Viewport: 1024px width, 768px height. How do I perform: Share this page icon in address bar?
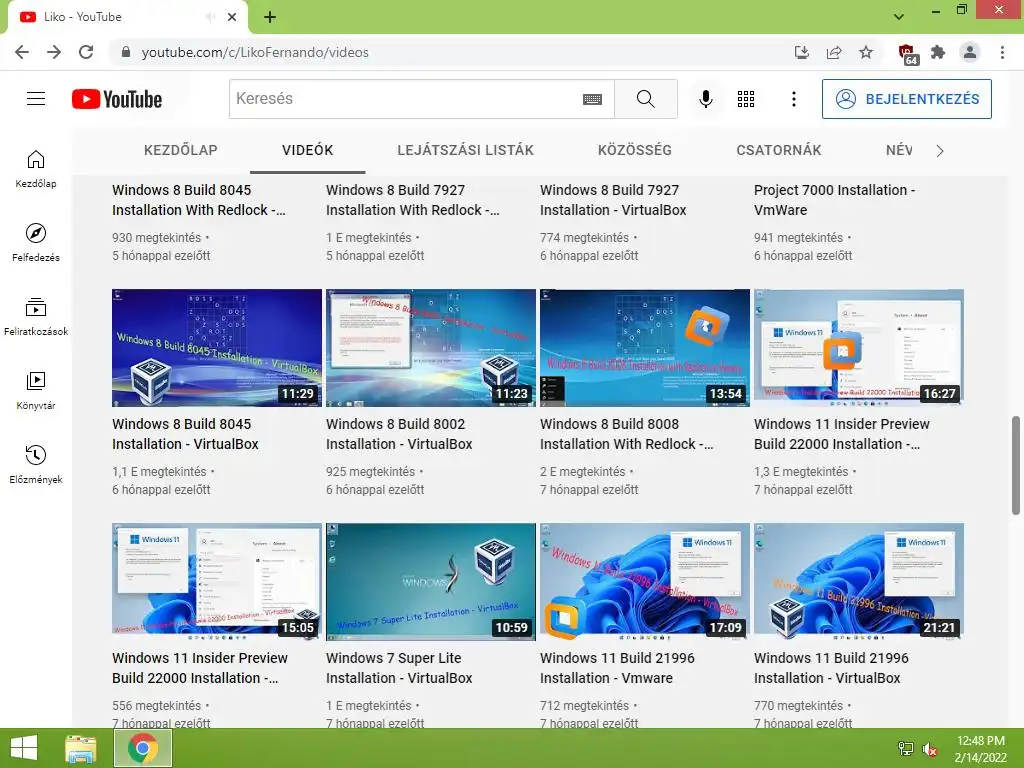(x=834, y=52)
